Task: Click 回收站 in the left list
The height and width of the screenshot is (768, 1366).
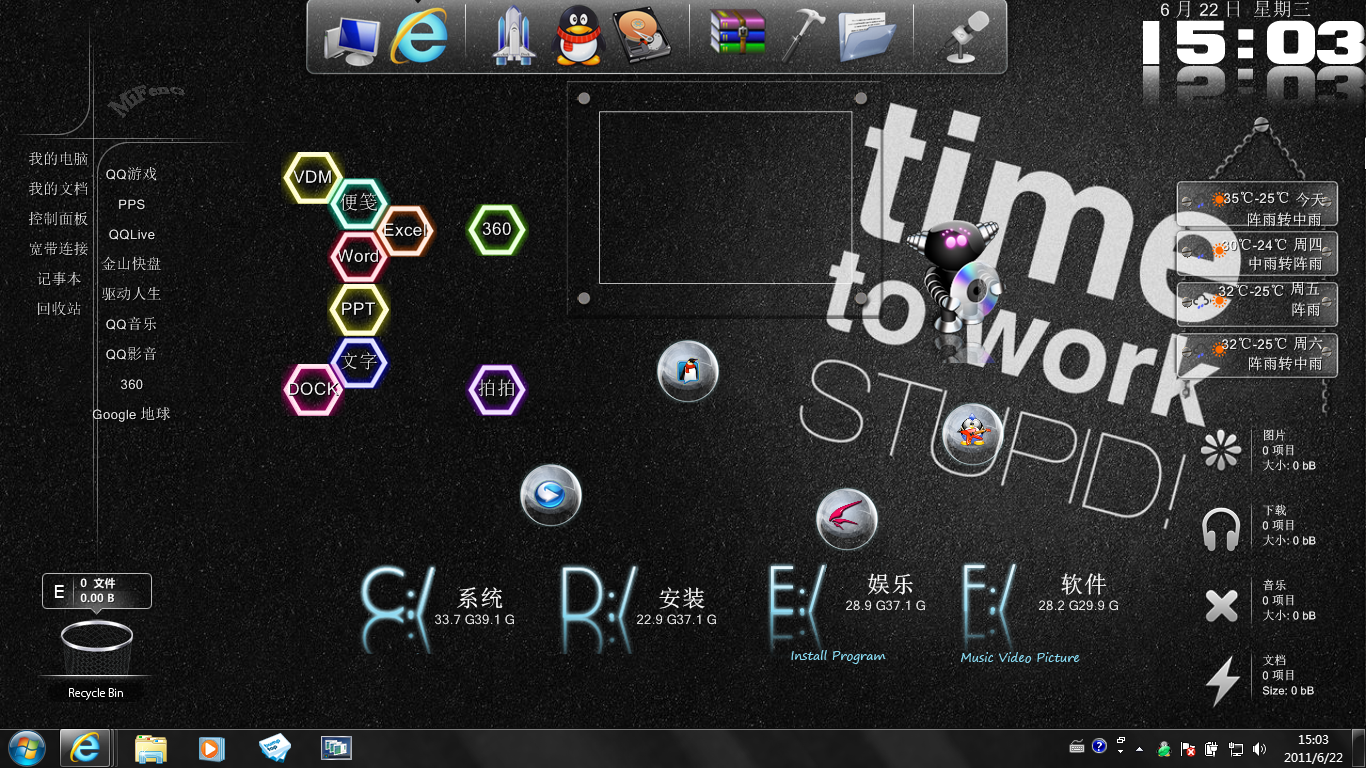Action: [59, 309]
